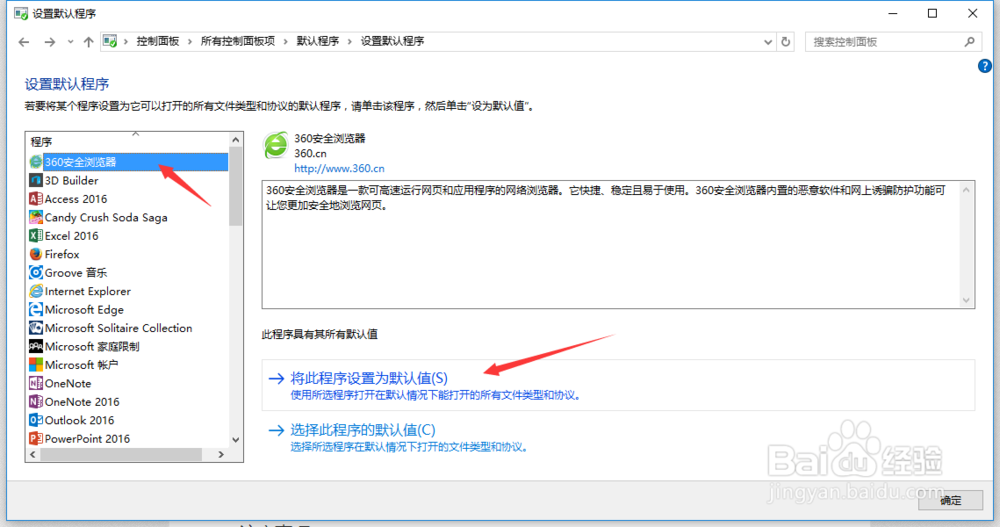This screenshot has height=527, width=1000.
Task: Click the 控制面板 breadcrumb
Action: click(x=158, y=41)
